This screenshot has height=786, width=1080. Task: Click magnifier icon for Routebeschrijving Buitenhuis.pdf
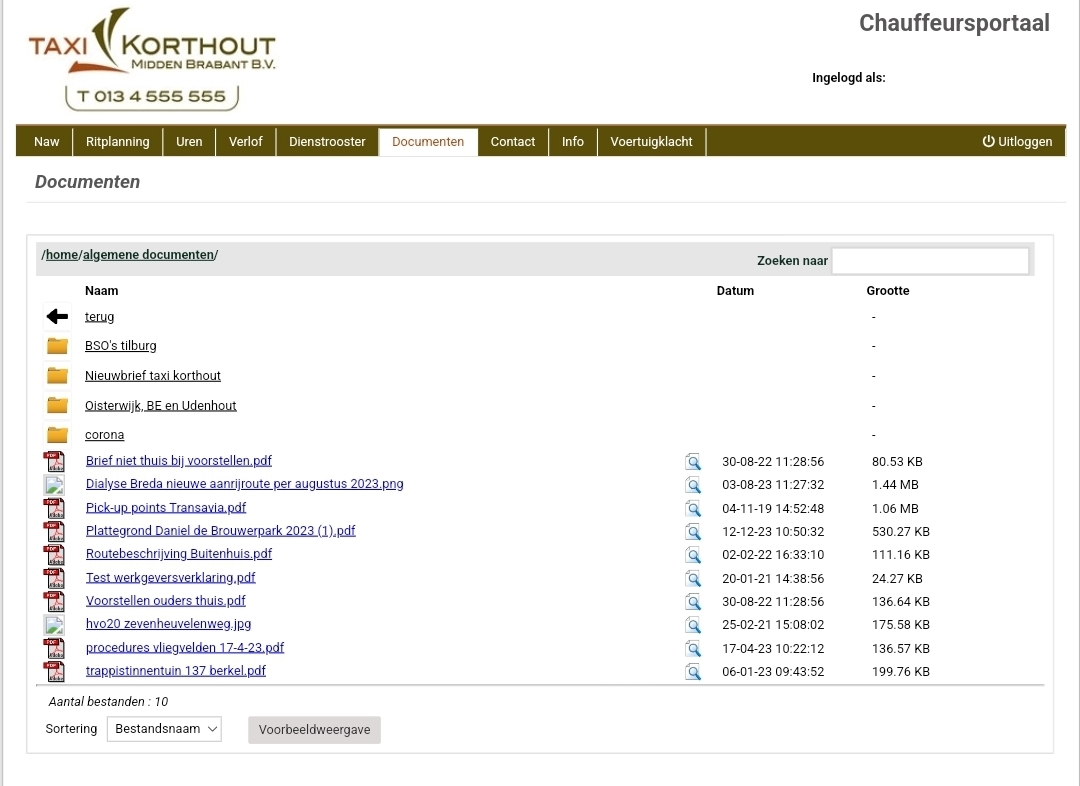693,555
